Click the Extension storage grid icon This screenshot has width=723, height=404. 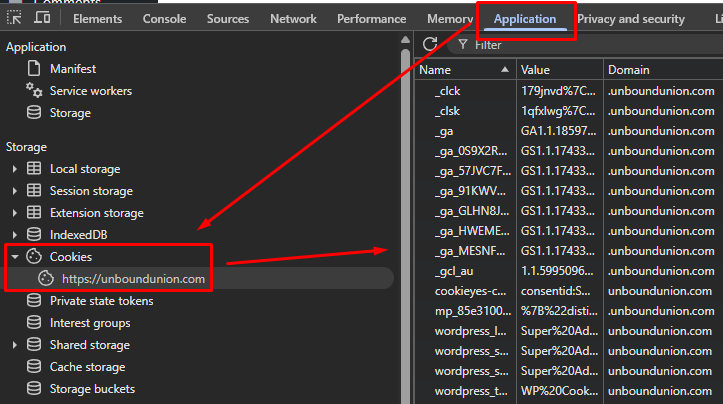(34, 213)
